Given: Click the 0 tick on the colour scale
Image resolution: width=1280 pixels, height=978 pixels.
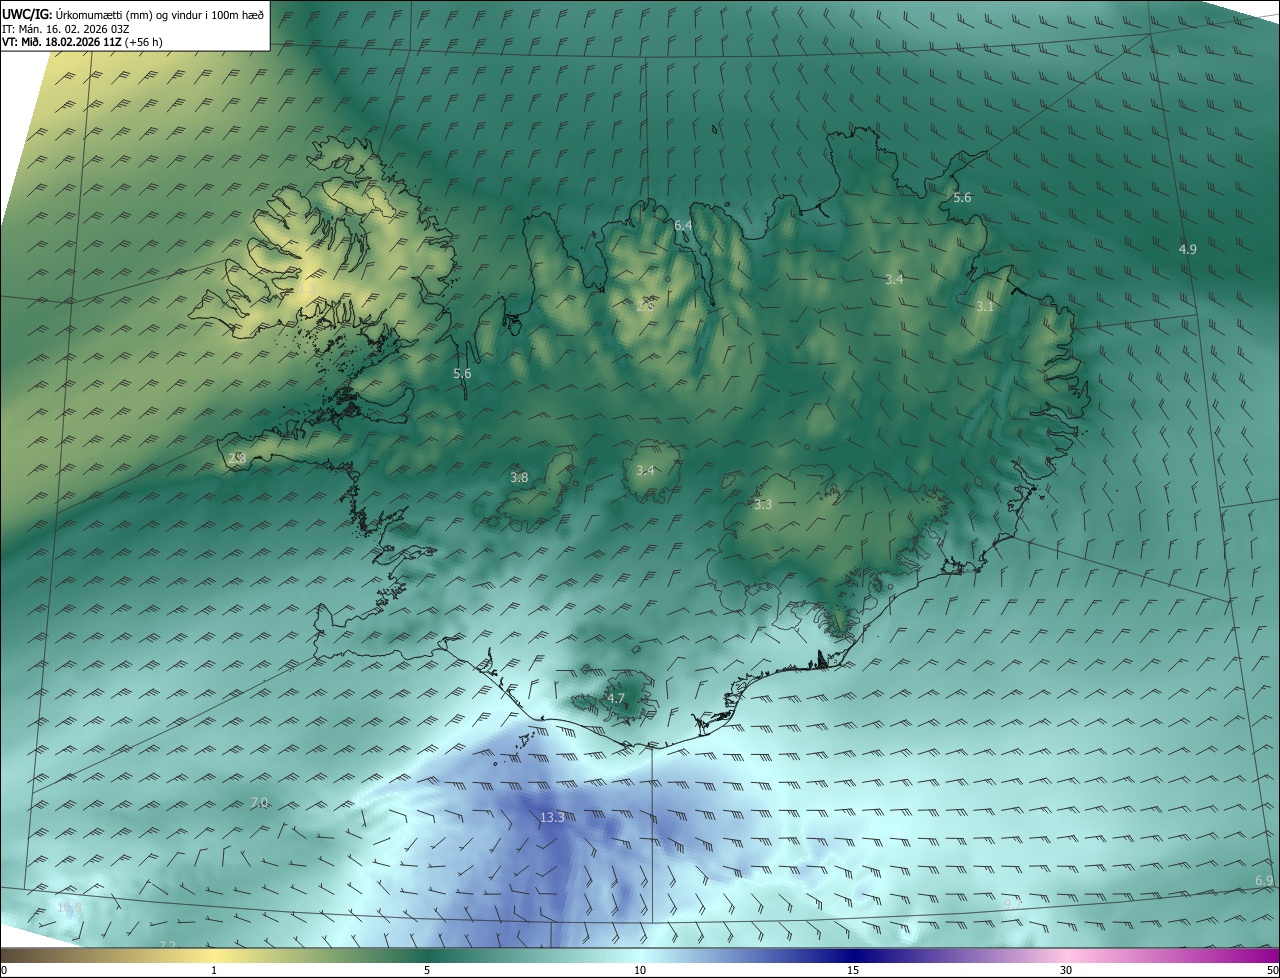Looking at the screenshot, I should point(4,970).
